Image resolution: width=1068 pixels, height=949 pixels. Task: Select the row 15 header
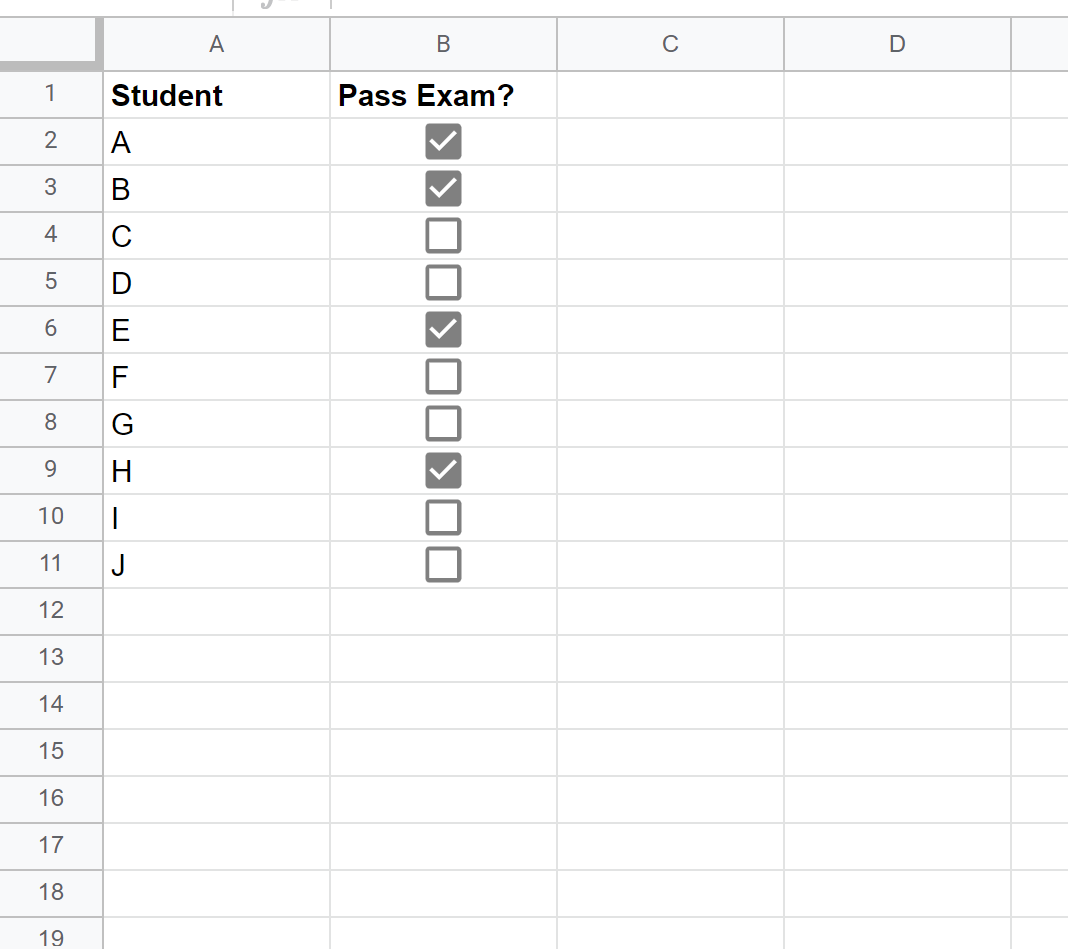click(x=51, y=752)
